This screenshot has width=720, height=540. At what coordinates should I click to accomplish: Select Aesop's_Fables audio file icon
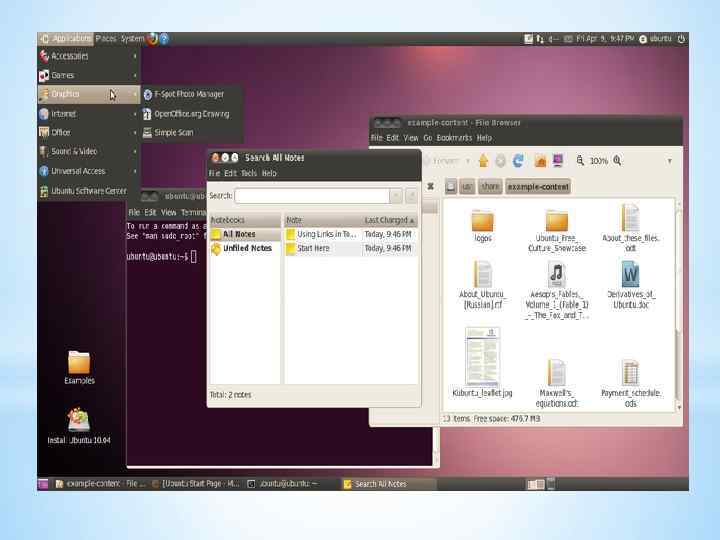556,275
